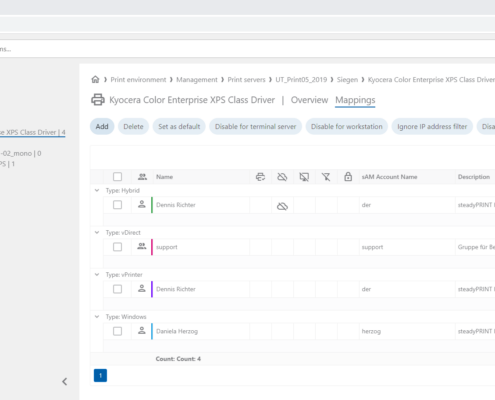Select the -02_mono | 0 tree item
The width and height of the screenshot is (495, 400).
(21, 153)
